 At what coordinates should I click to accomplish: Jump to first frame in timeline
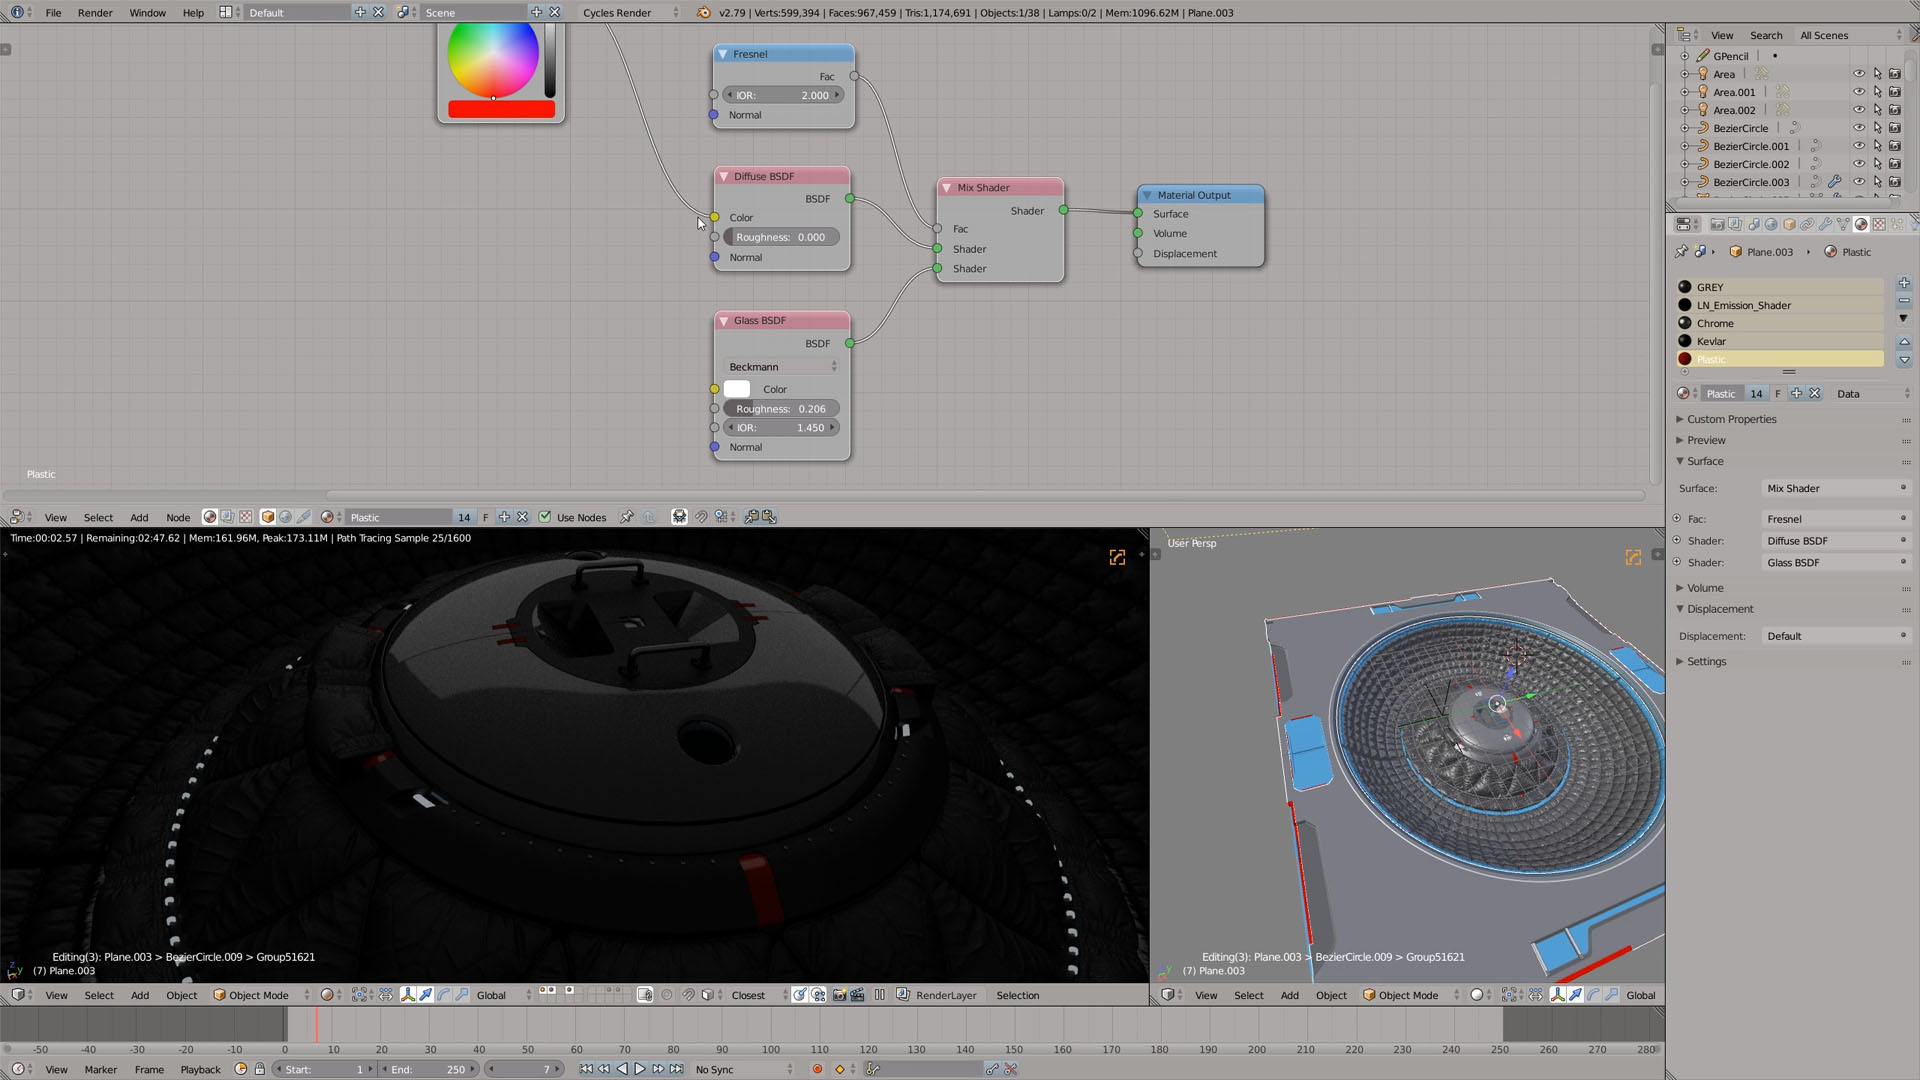click(x=586, y=1069)
